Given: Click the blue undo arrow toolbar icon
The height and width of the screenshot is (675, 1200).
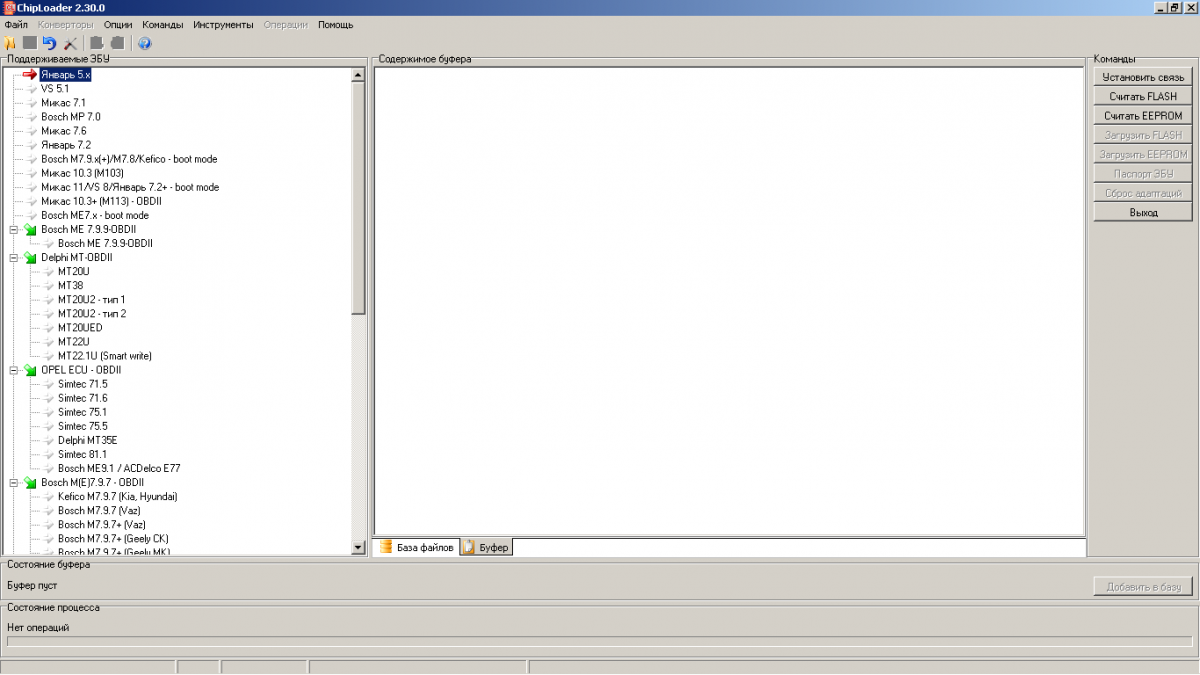Looking at the screenshot, I should point(49,43).
